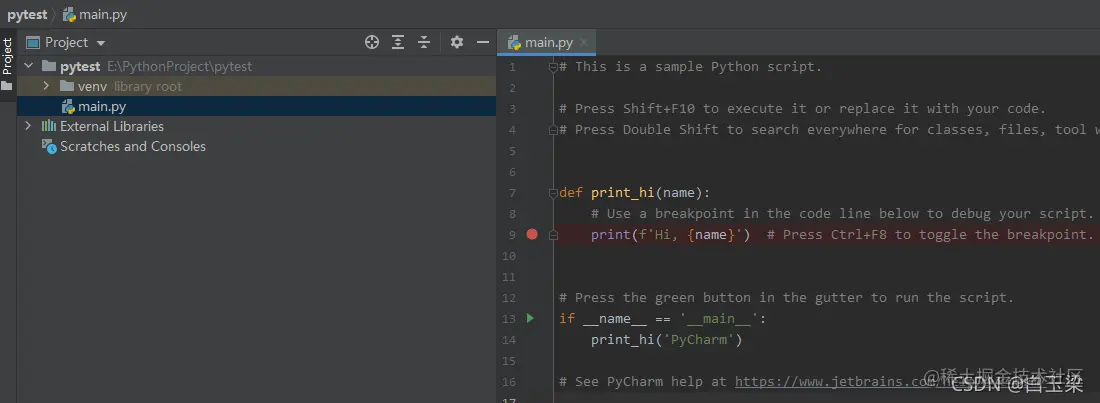Click the Scratches and Consoles icon
Image resolution: width=1100 pixels, height=403 pixels.
(x=49, y=147)
